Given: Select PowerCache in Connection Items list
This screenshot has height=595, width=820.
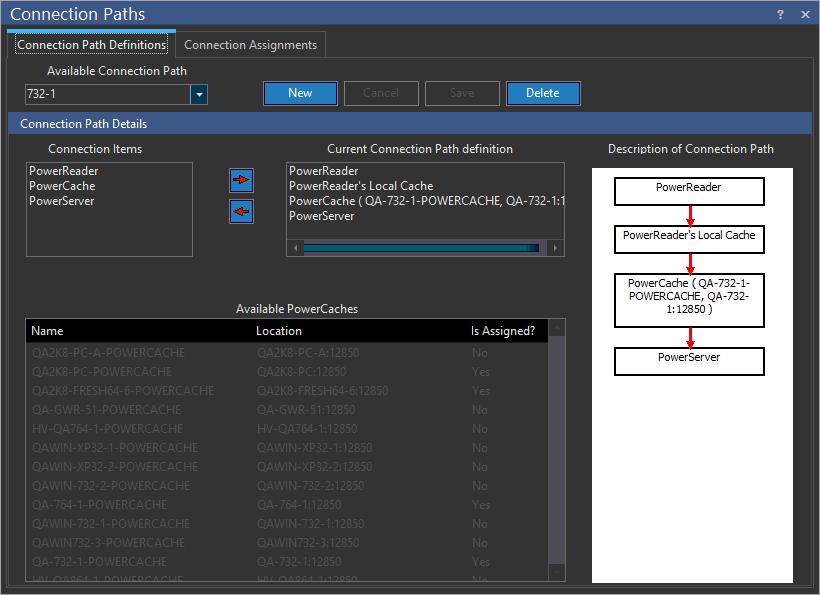Looking at the screenshot, I should pyautogui.click(x=62, y=186).
